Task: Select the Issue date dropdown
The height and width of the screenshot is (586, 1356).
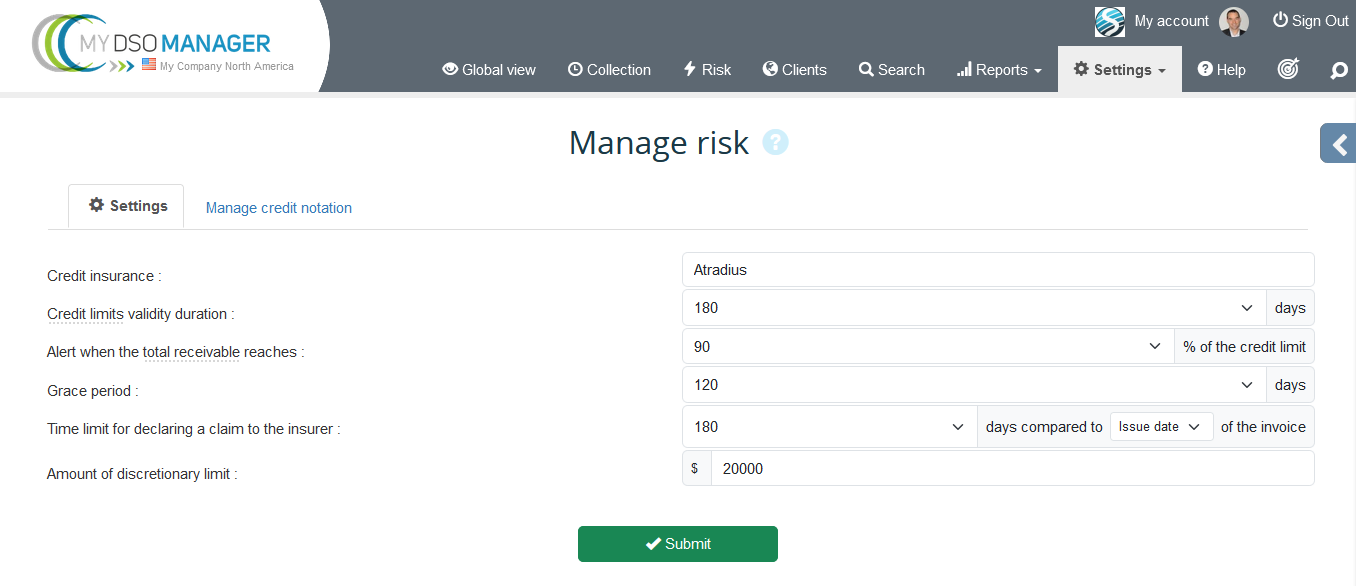Action: point(1161,427)
